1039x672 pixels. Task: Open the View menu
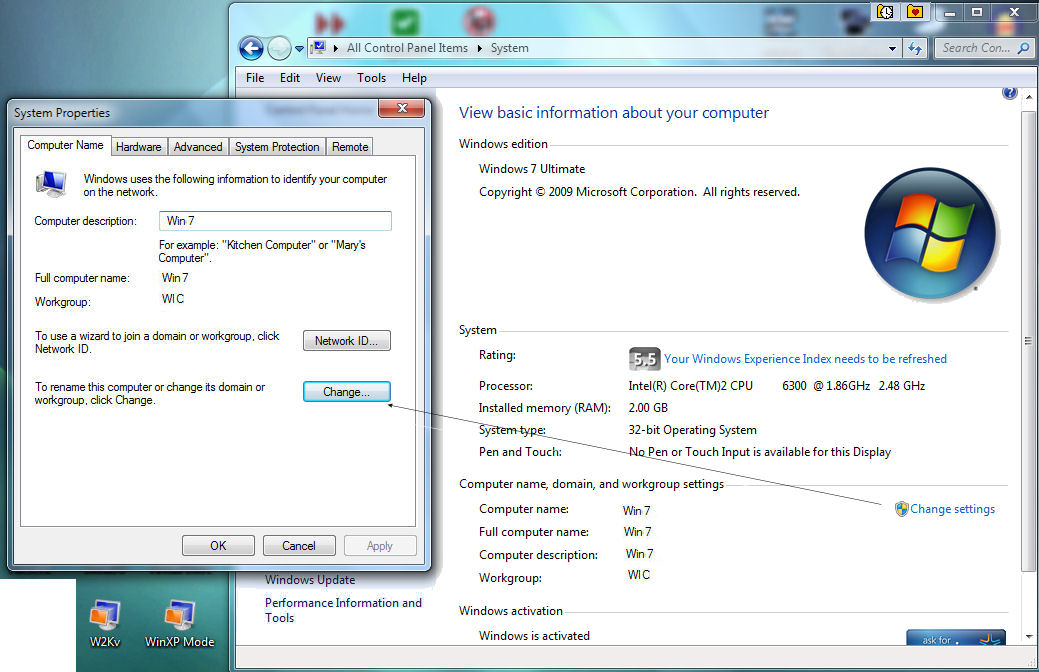tap(328, 78)
